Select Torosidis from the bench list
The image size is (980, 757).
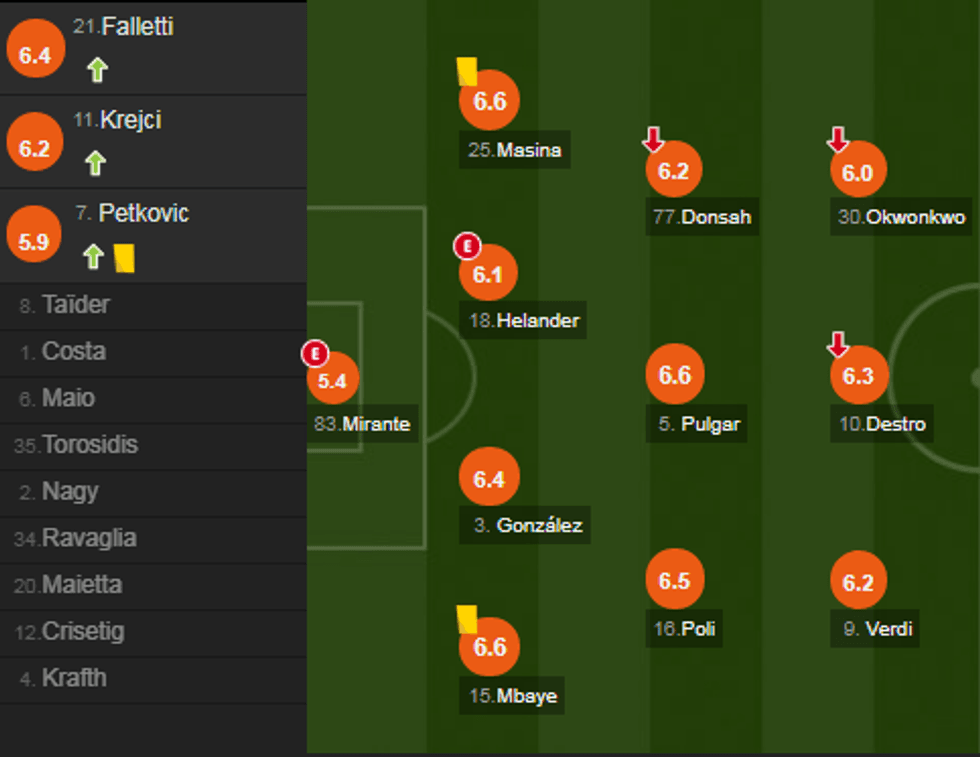(90, 445)
